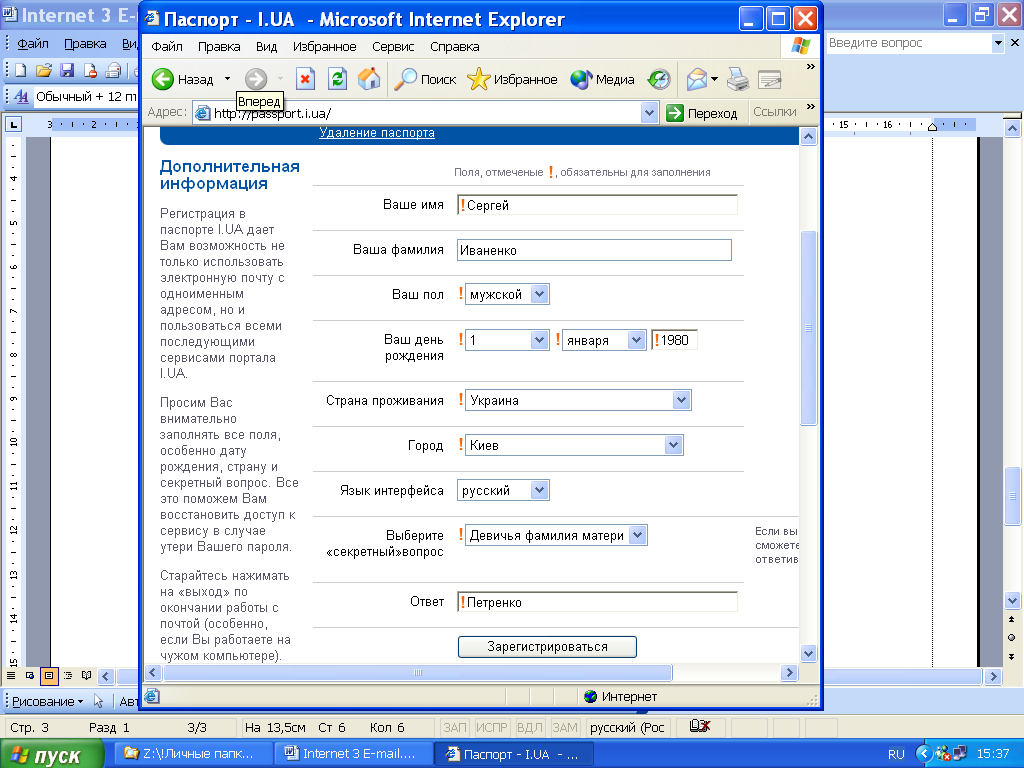
Task: Save document with Word floppy icon
Action: click(x=67, y=70)
